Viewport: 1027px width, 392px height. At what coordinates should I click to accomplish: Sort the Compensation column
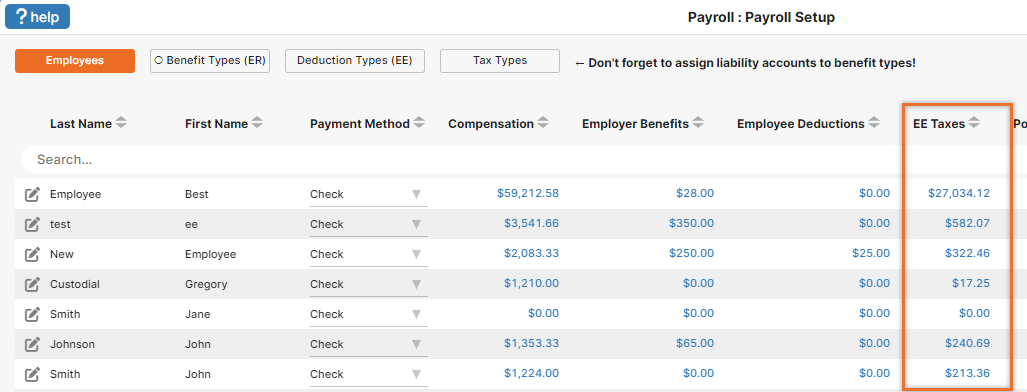(x=543, y=123)
